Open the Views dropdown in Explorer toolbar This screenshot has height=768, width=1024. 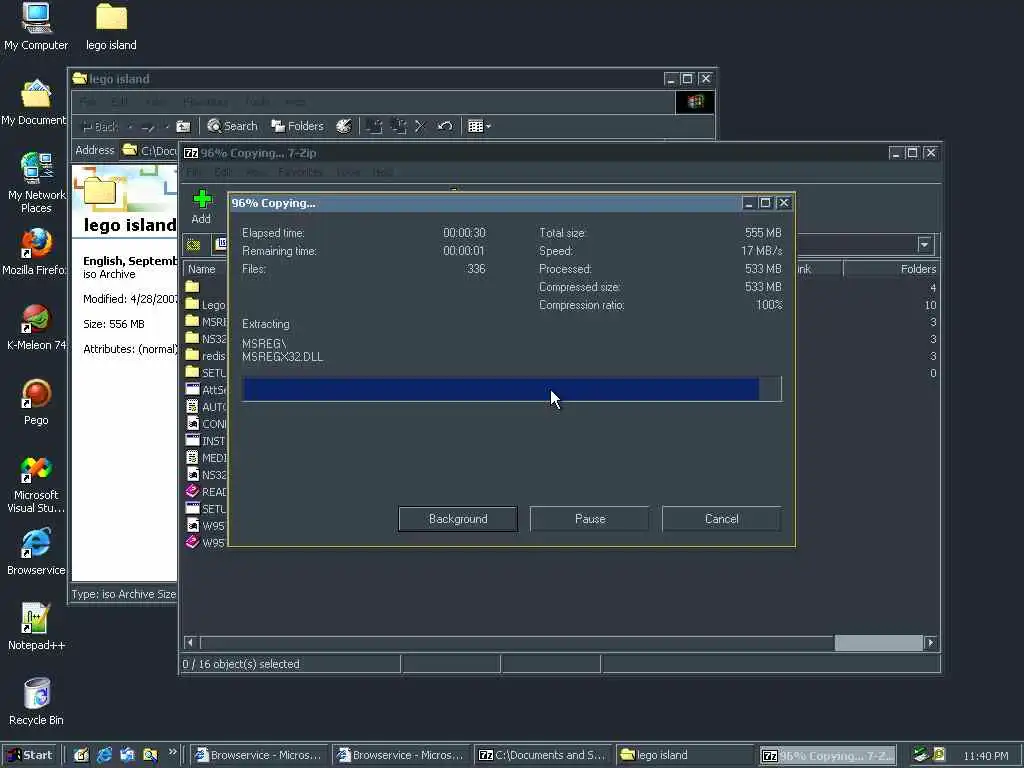479,126
